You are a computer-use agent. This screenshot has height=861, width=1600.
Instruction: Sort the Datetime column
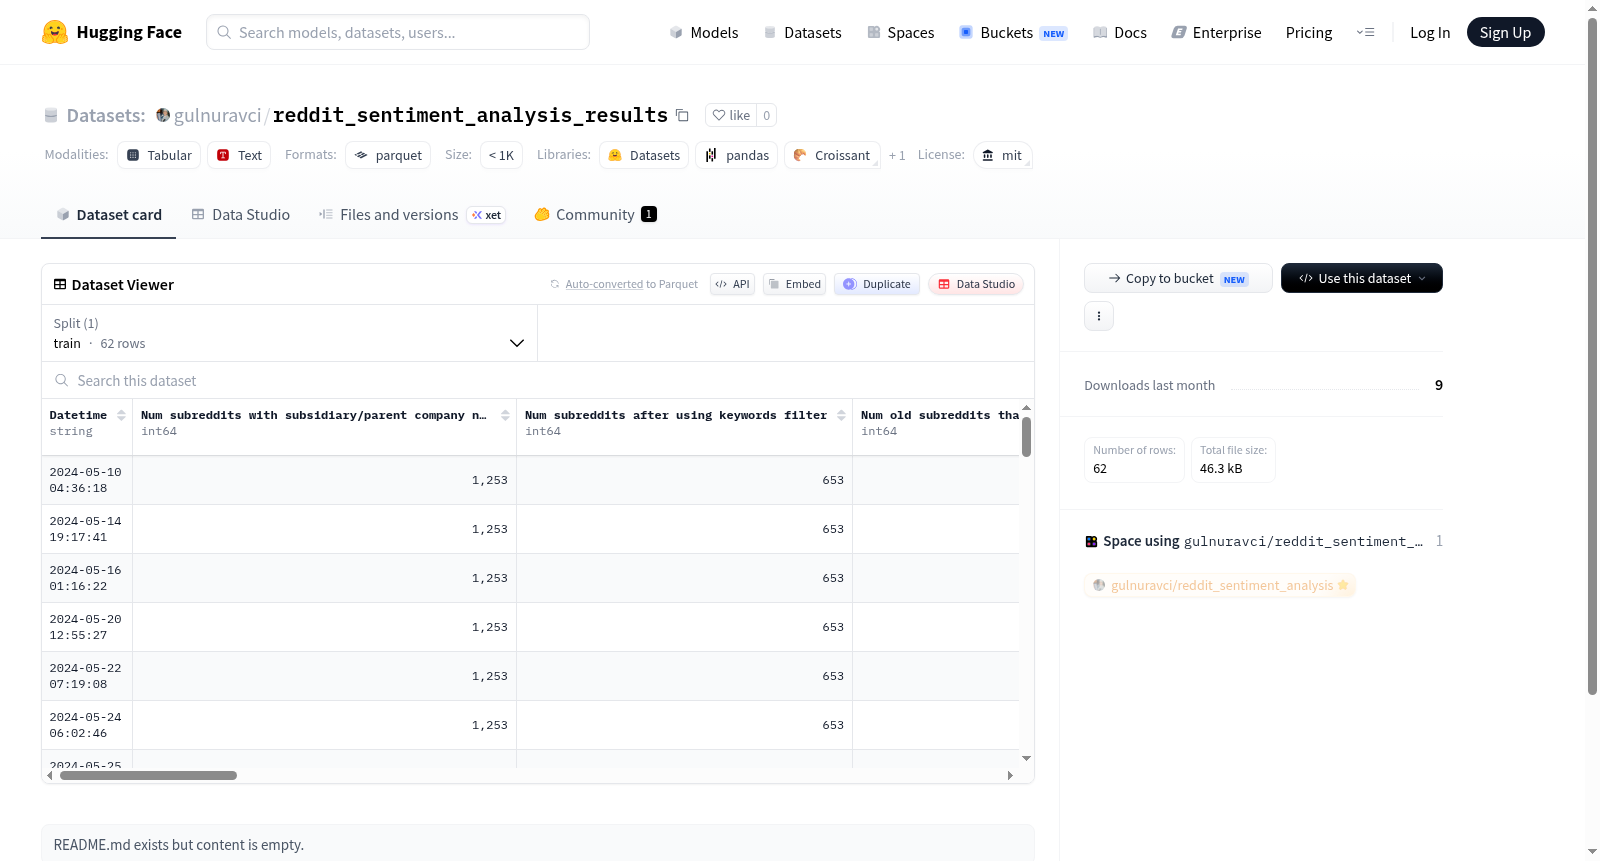tap(121, 415)
